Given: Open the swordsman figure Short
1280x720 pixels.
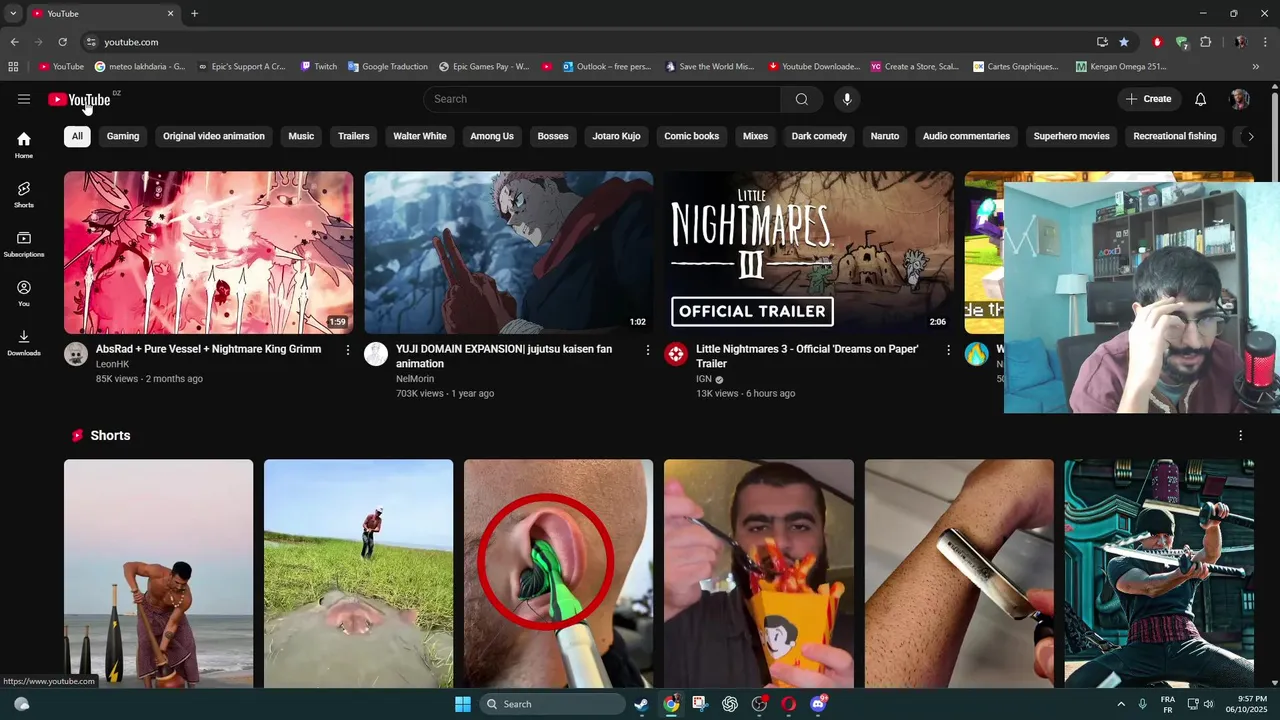Looking at the screenshot, I should [1159, 573].
